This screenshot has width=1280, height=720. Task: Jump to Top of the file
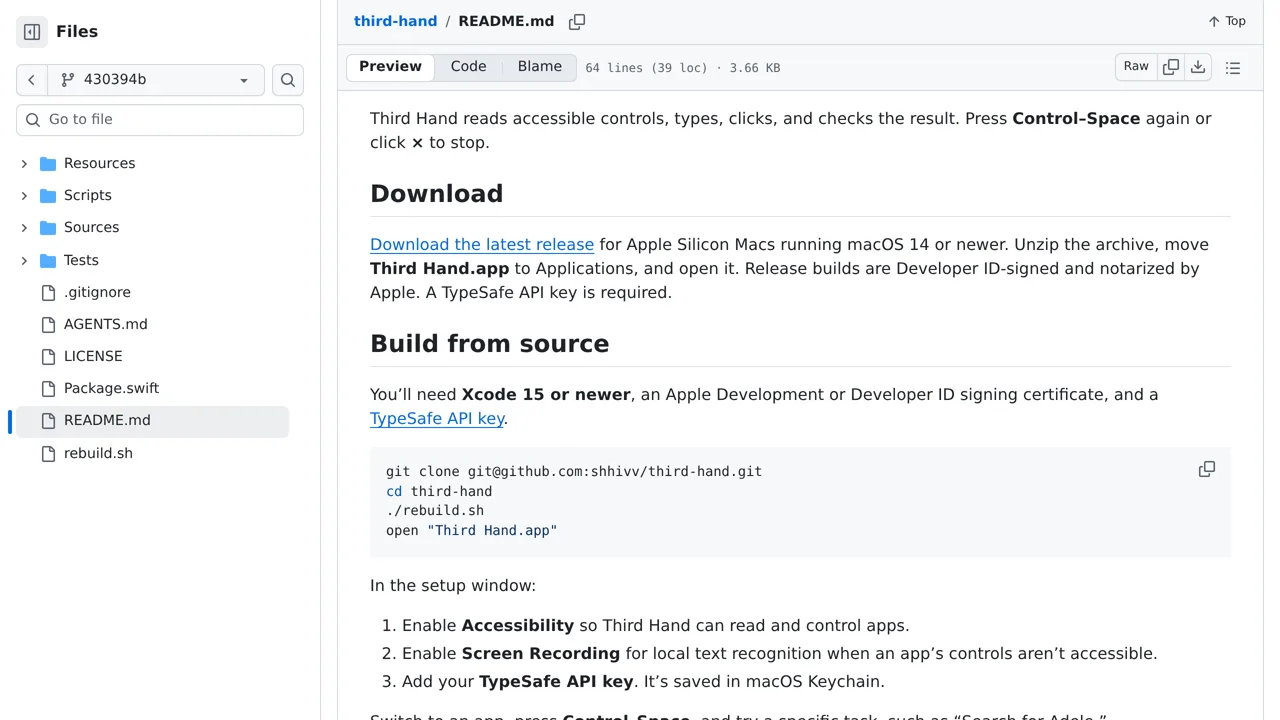point(1227,21)
